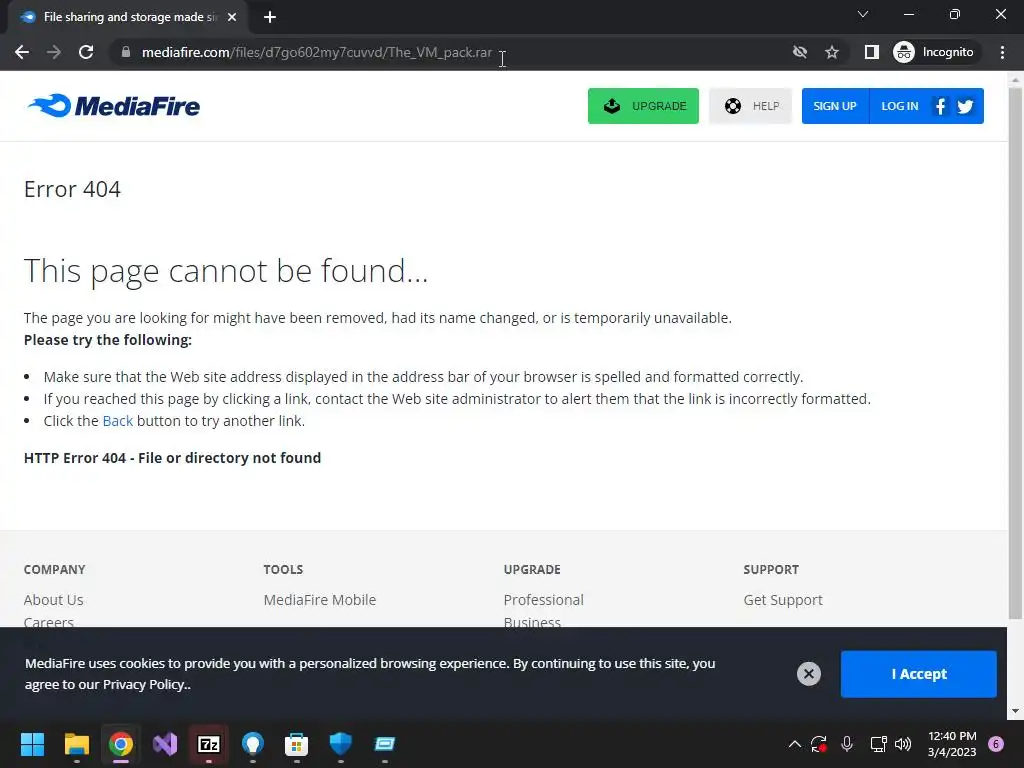1024x768 pixels.
Task: Open the HELP button
Action: click(750, 106)
